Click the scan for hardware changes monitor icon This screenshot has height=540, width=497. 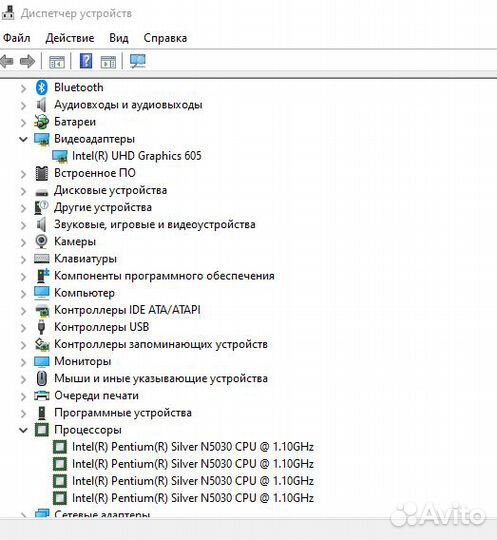tap(138, 61)
